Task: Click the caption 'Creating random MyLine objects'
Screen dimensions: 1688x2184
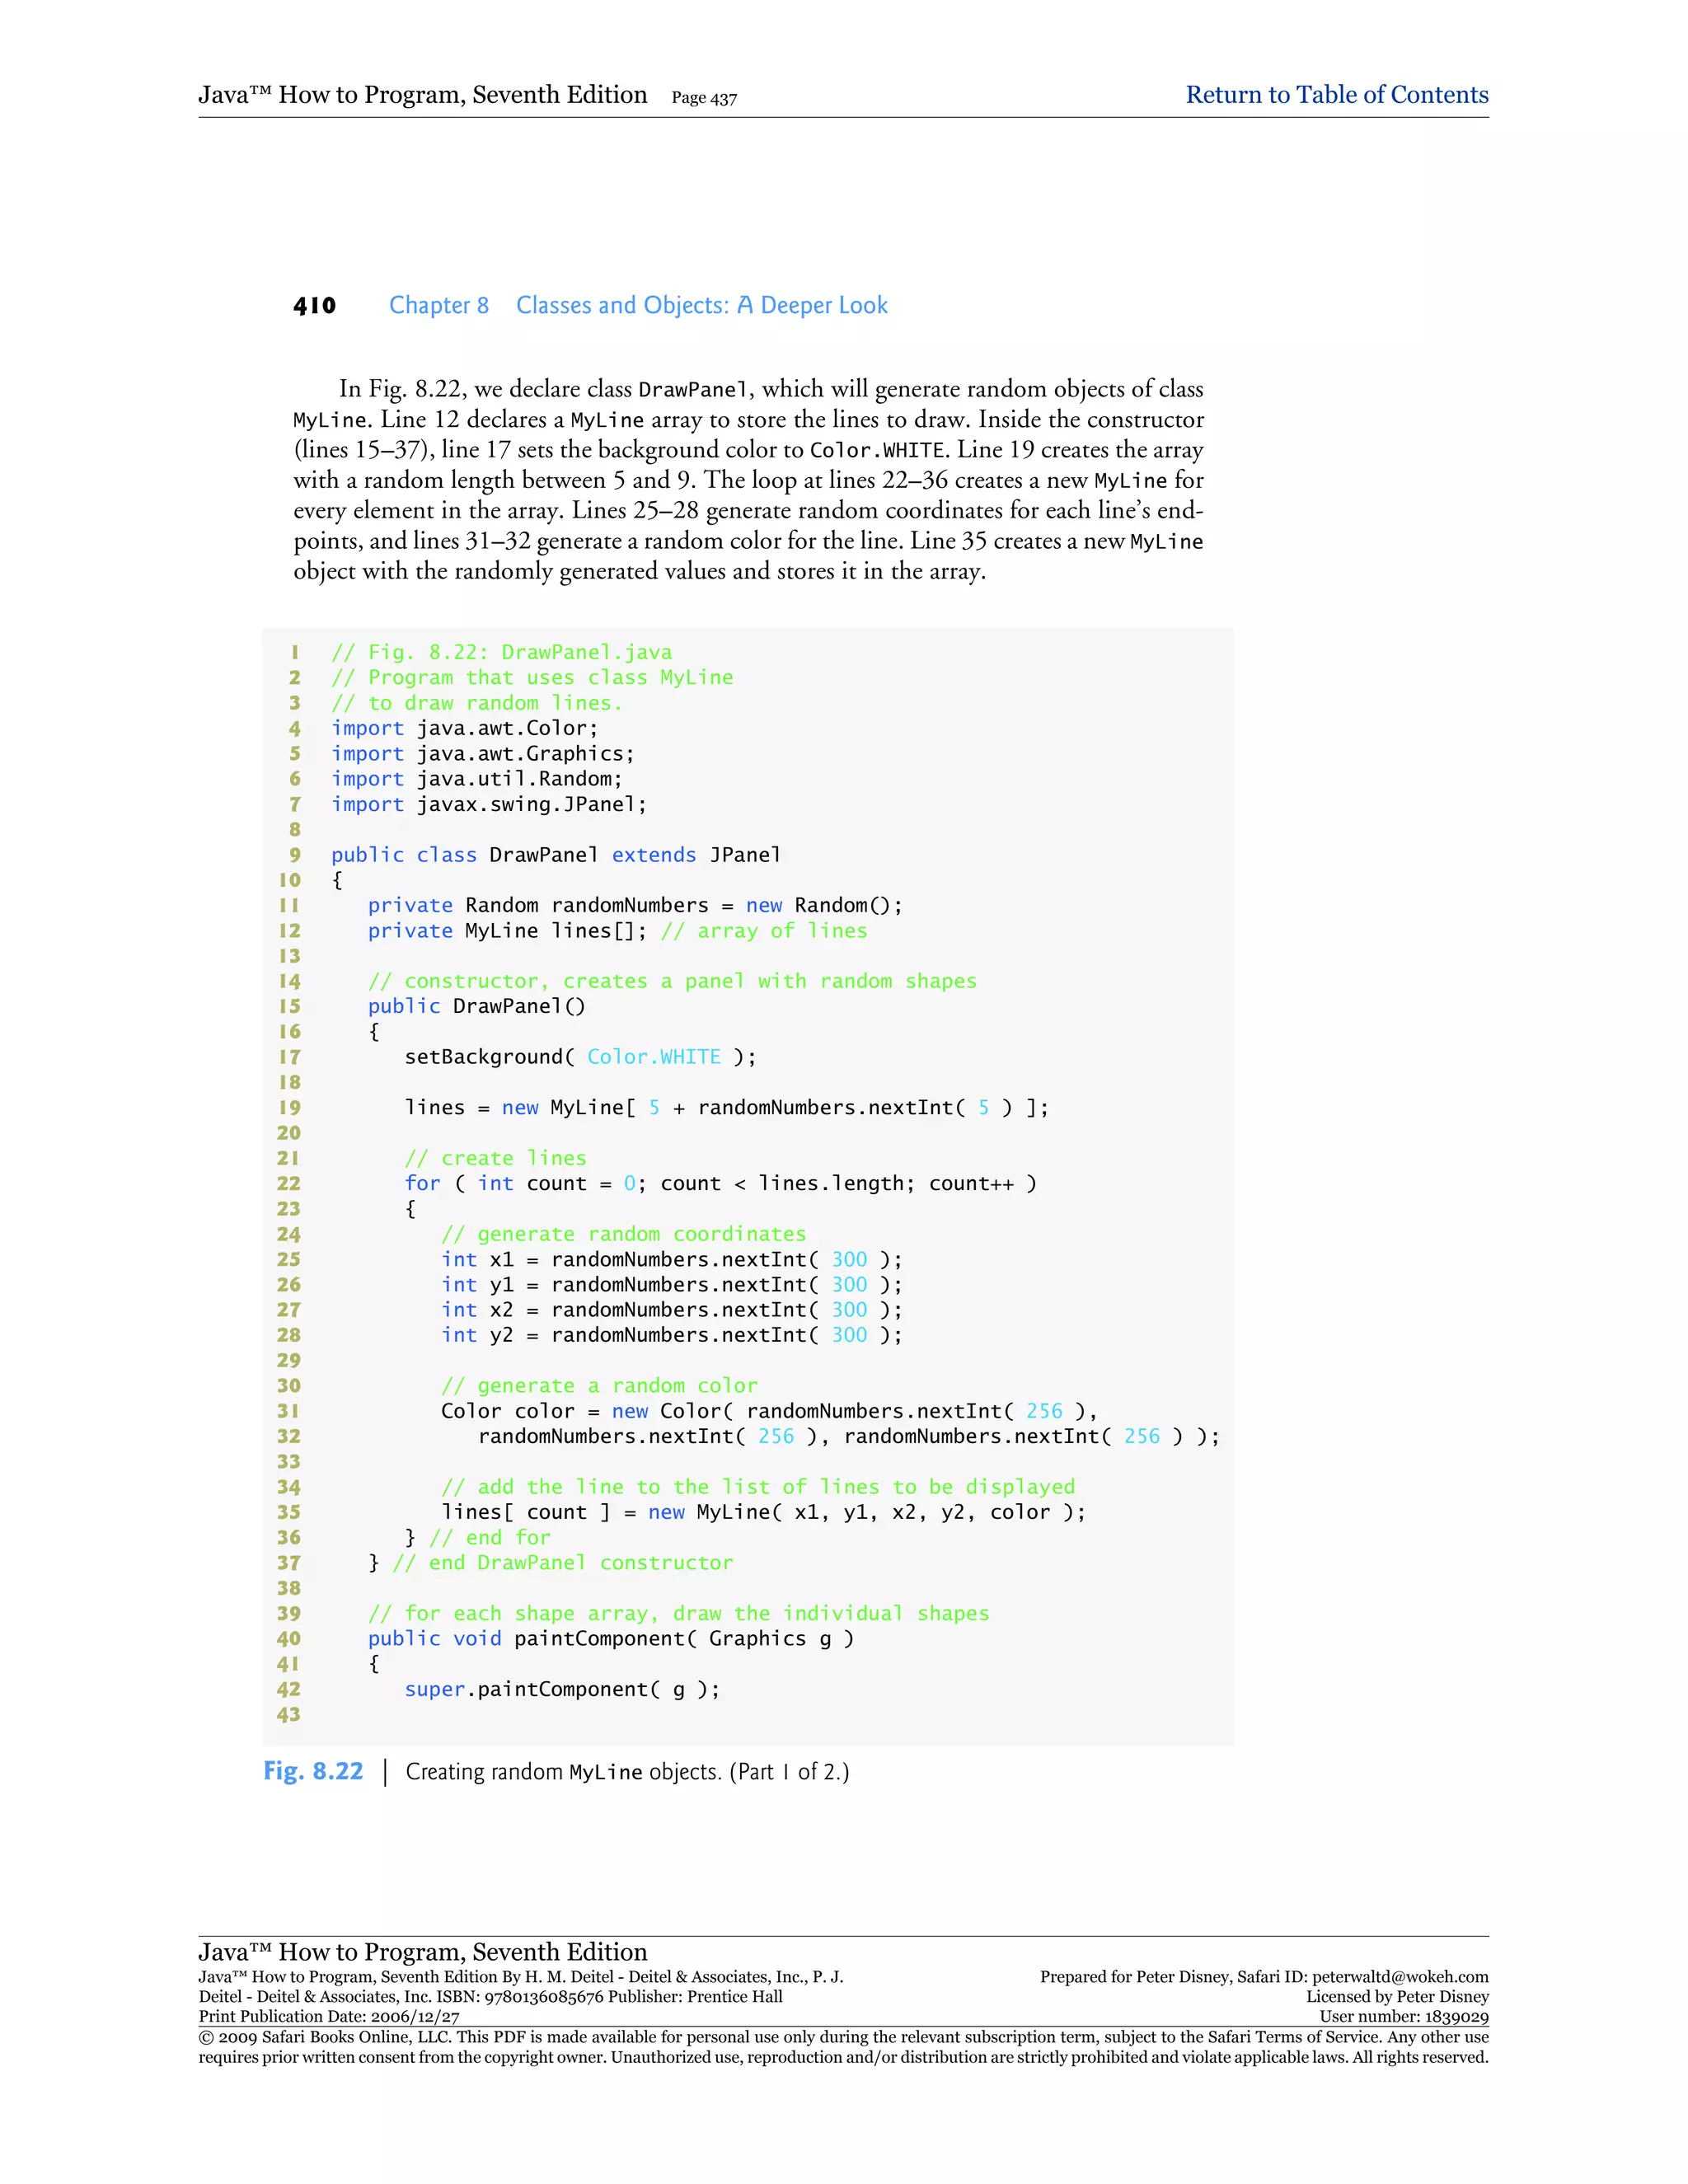Action: point(626,1772)
